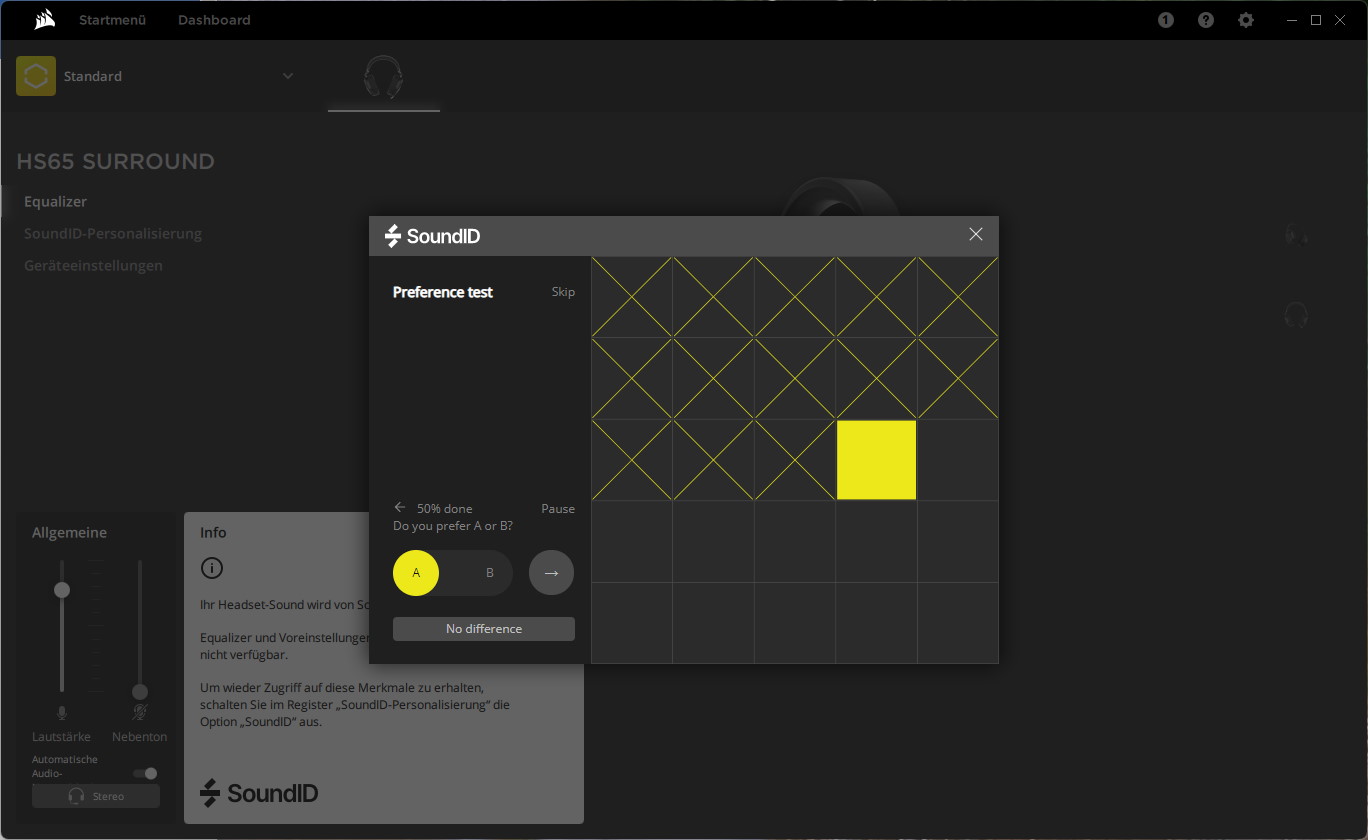
Task: Click the next arrow round button
Action: (551, 573)
